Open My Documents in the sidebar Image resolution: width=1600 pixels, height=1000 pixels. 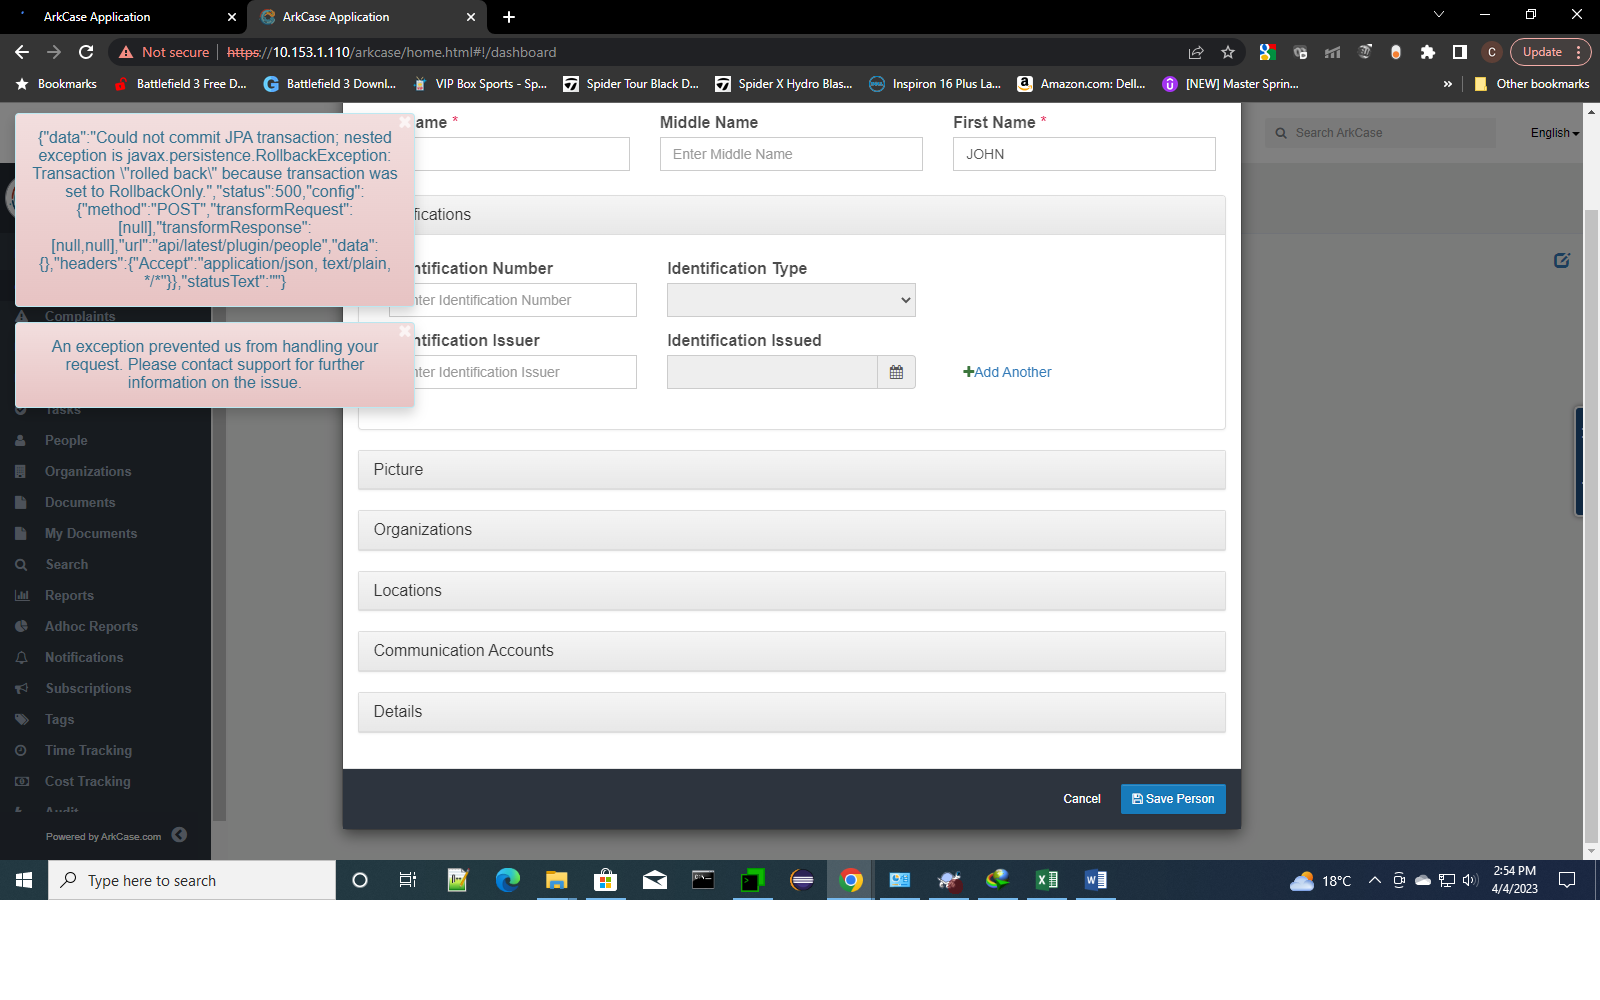click(91, 533)
